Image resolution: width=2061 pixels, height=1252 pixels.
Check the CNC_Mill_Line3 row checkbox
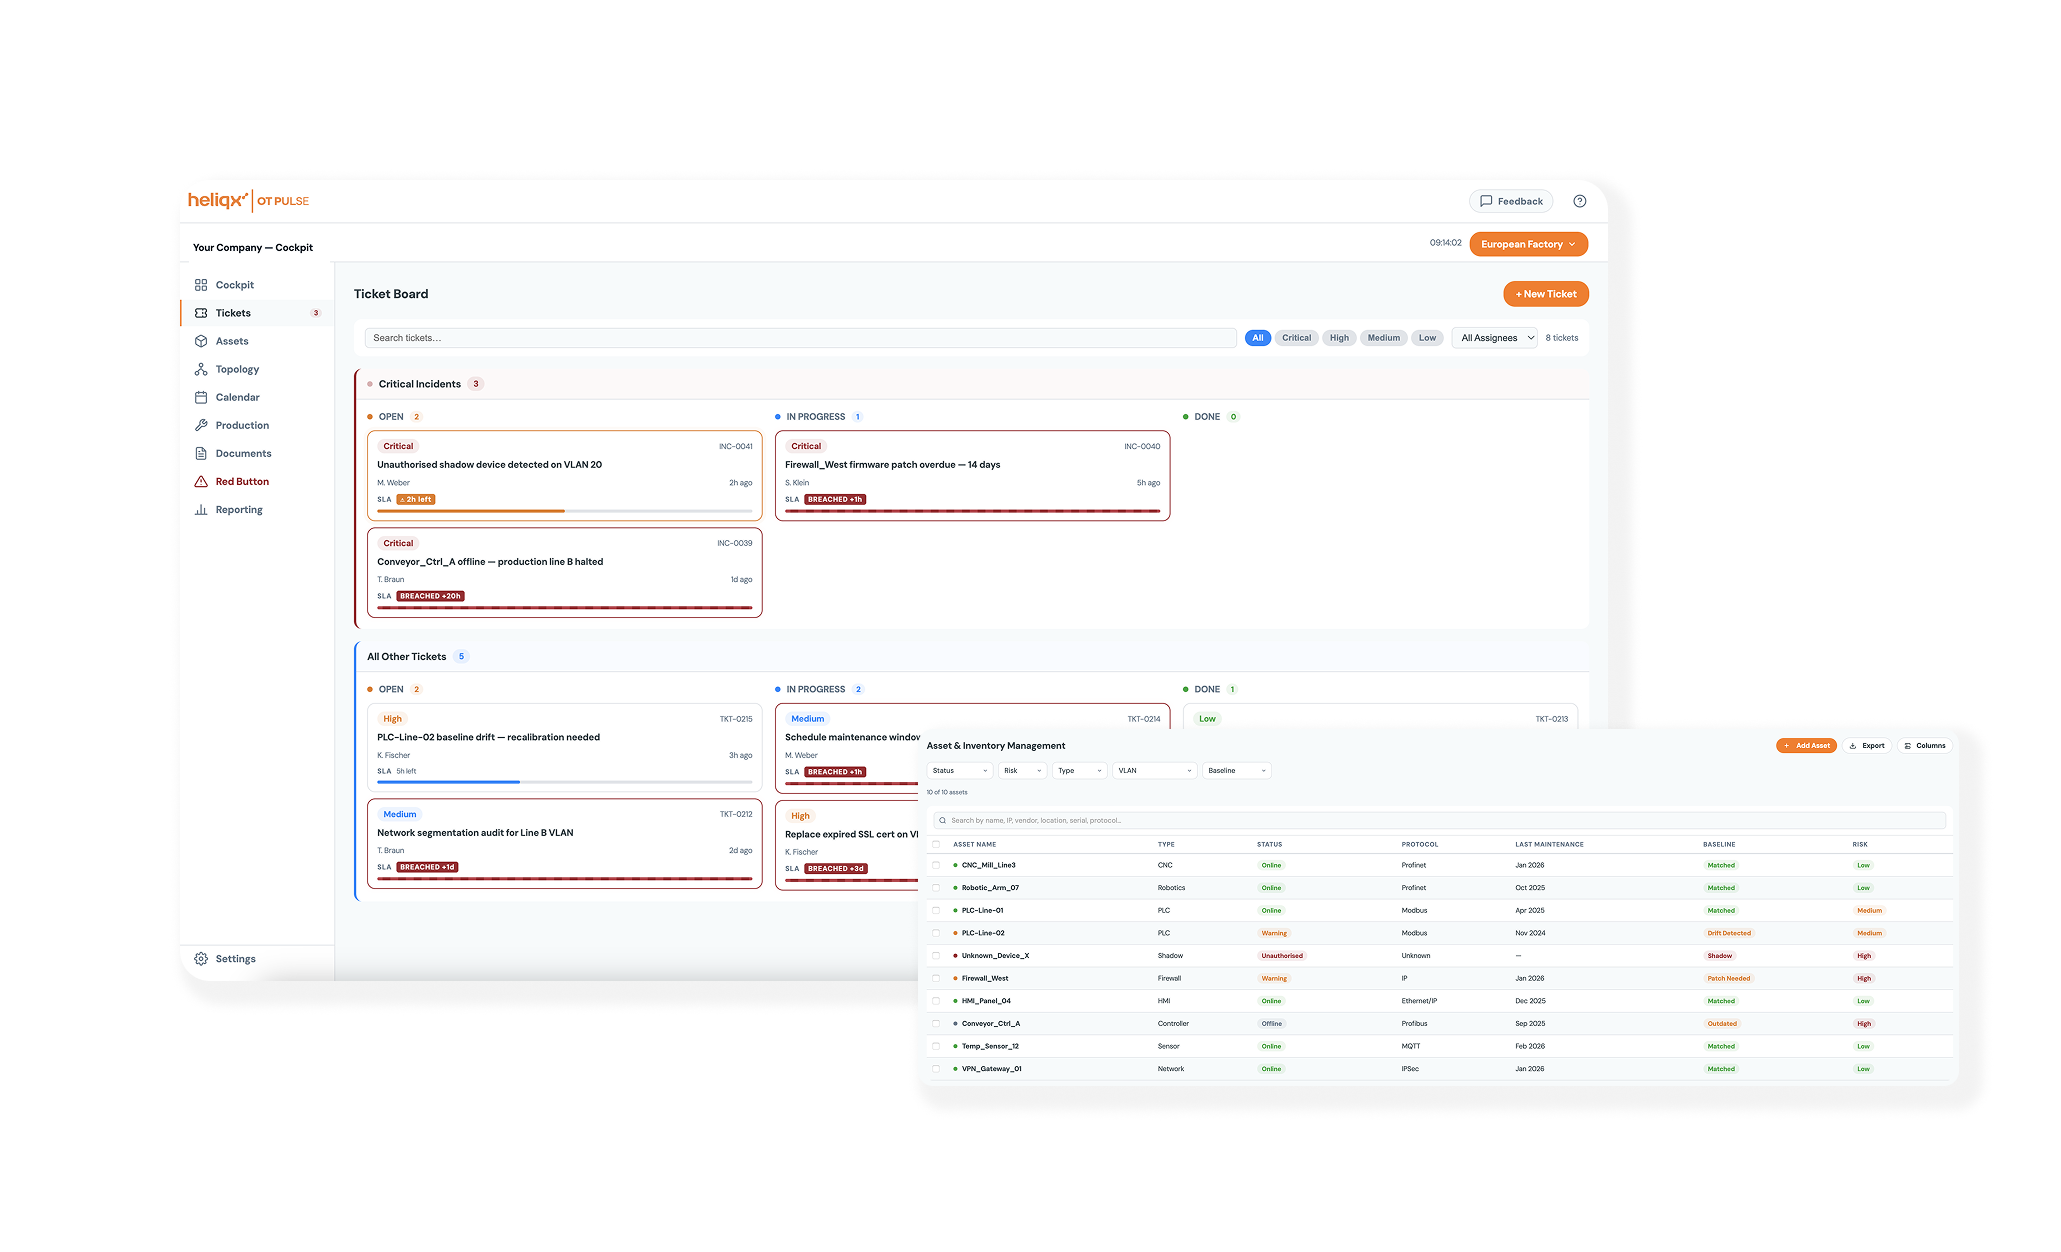(x=936, y=865)
